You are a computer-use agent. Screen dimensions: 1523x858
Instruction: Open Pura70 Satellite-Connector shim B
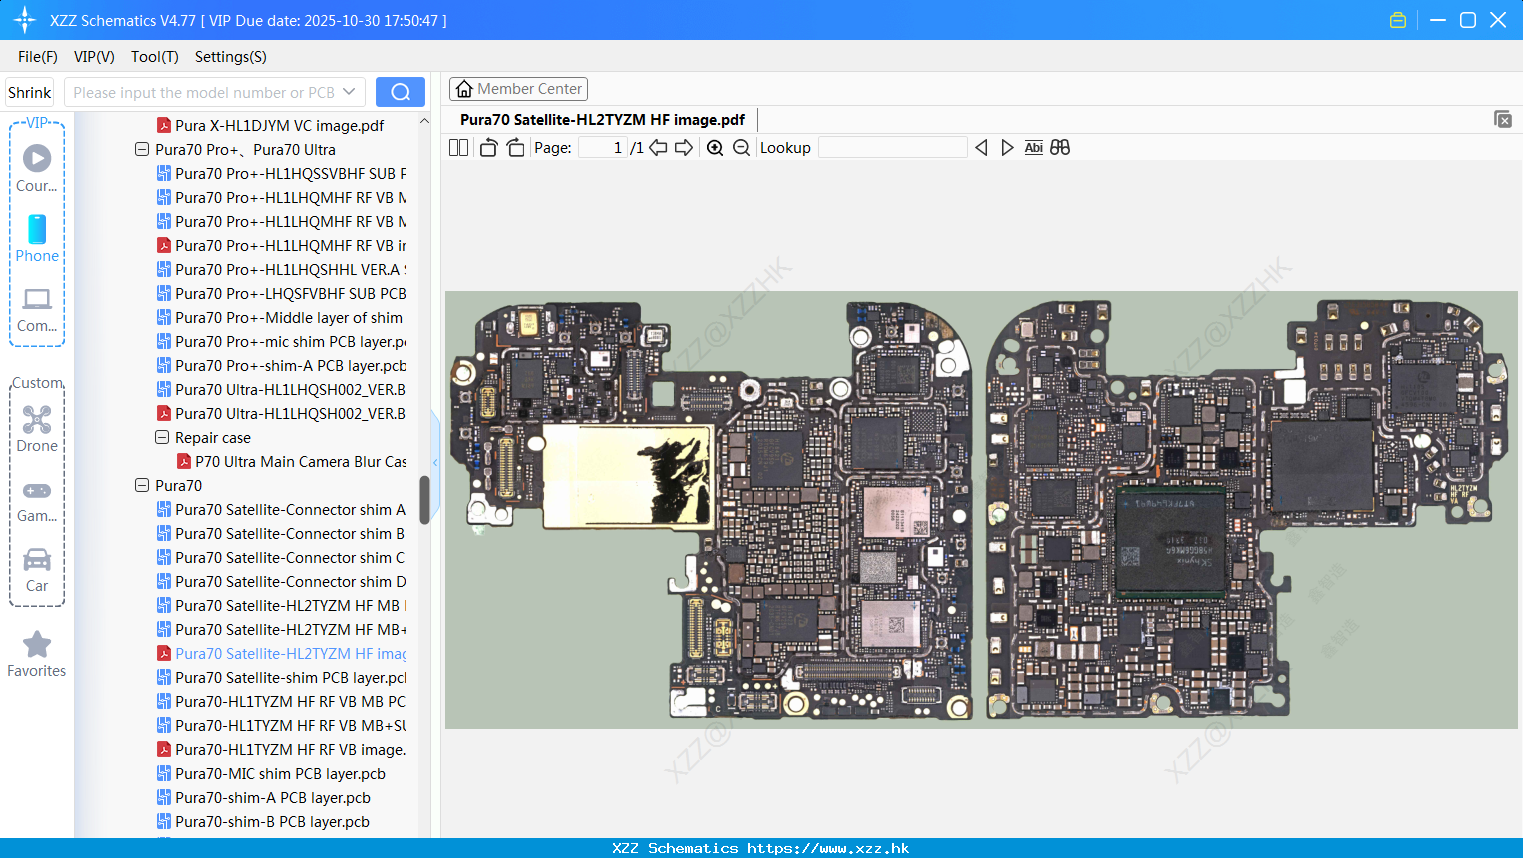click(x=281, y=533)
